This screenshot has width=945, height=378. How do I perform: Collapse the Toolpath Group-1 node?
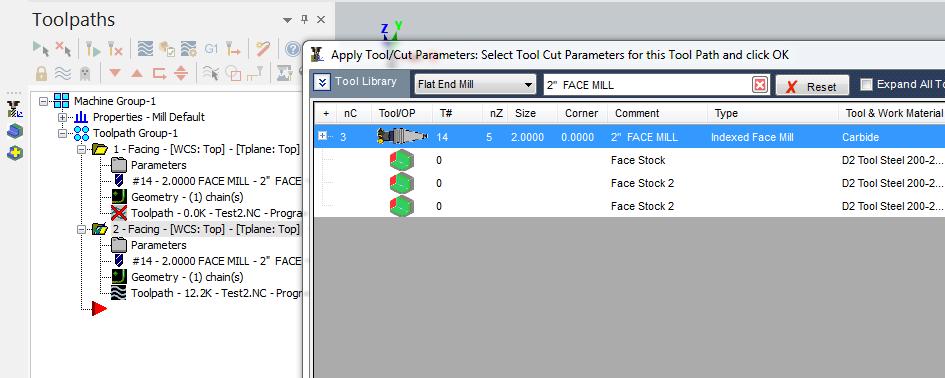pyautogui.click(x=62, y=133)
